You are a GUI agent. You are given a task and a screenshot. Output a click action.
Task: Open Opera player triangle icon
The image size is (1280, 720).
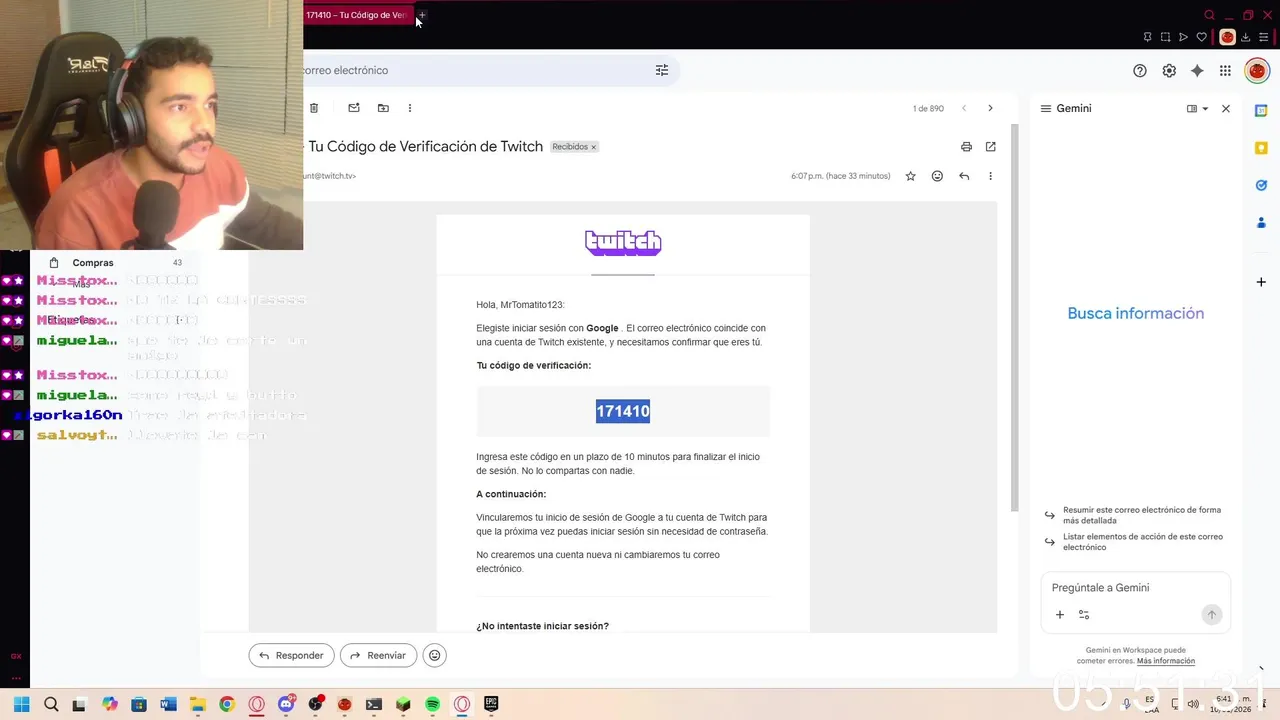[x=1183, y=37]
